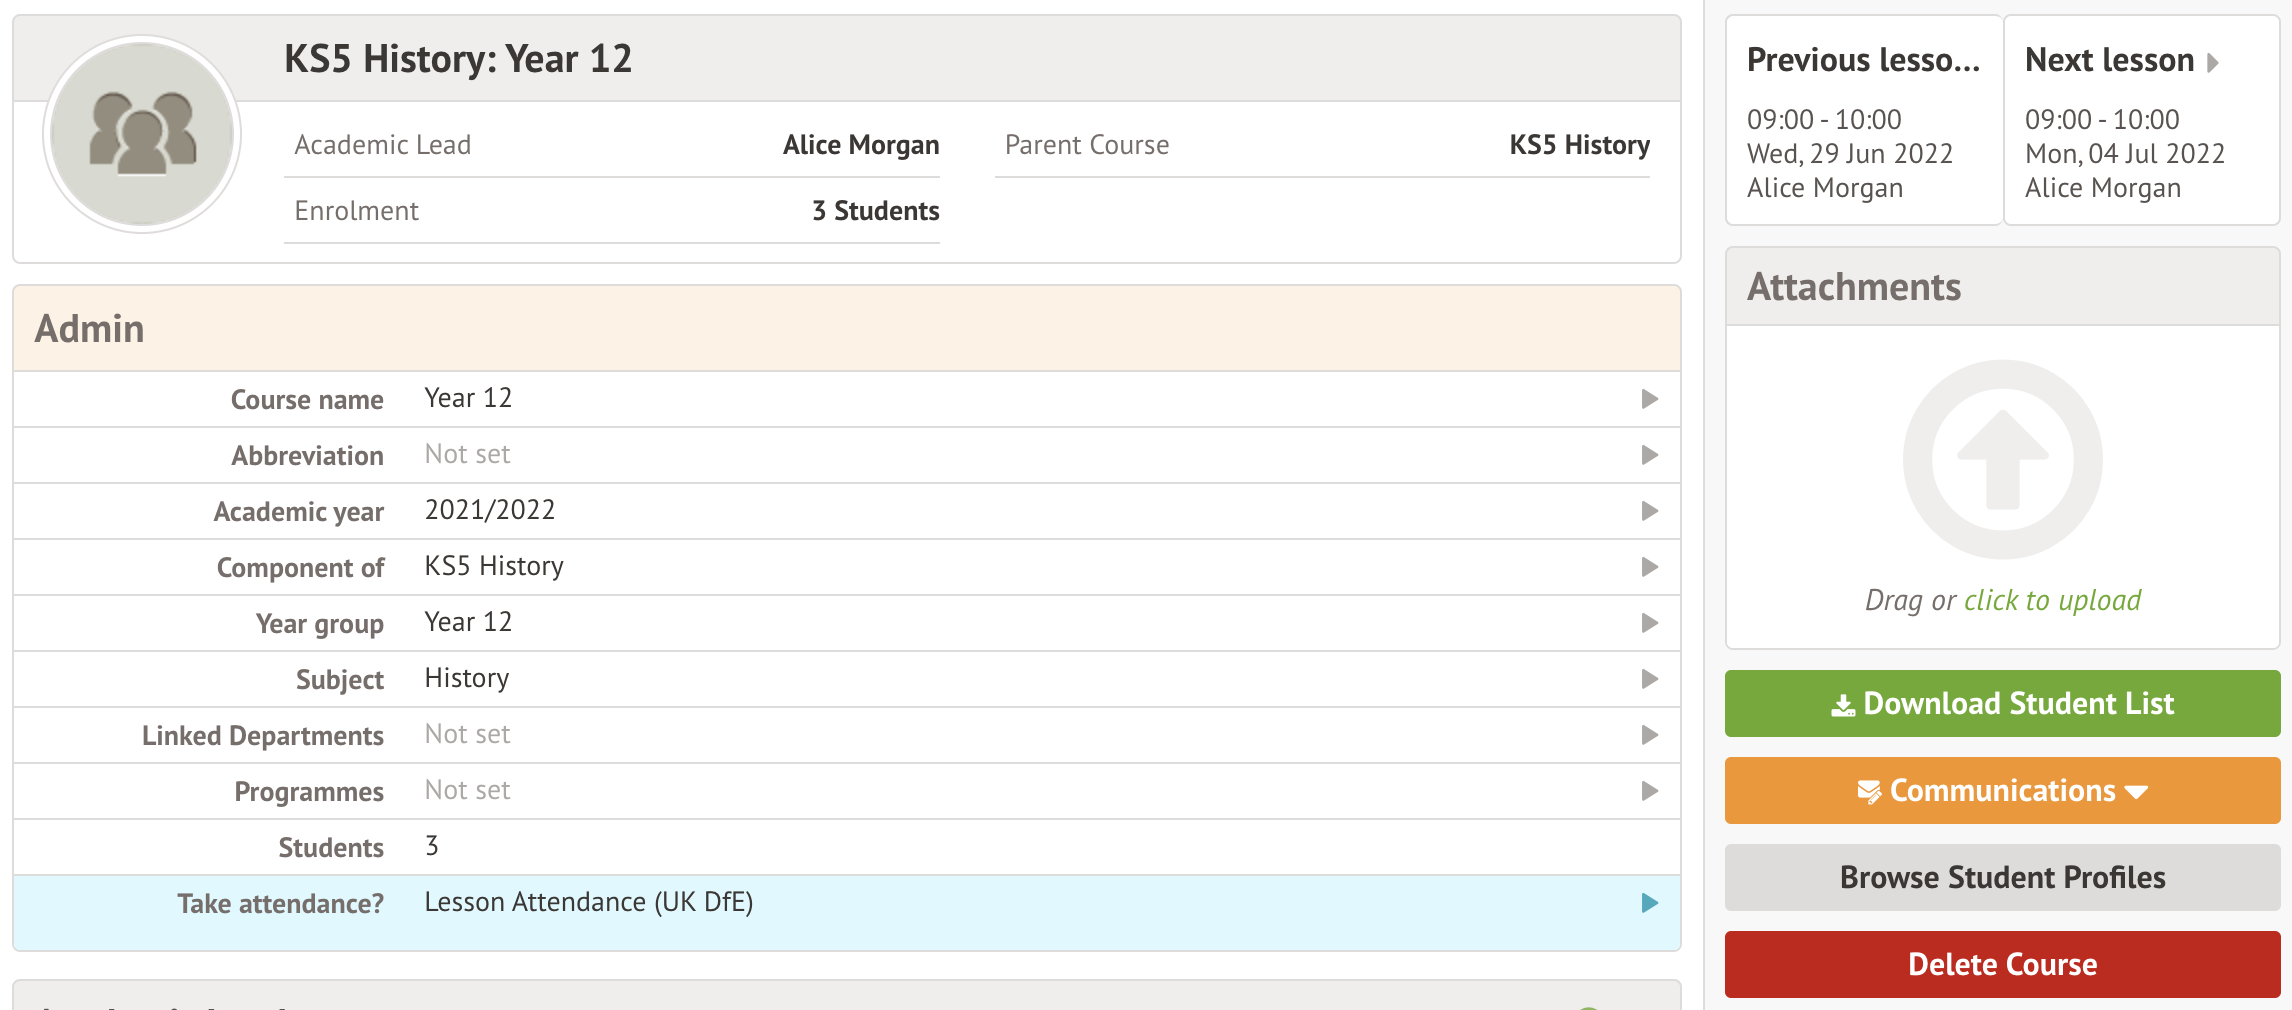The height and width of the screenshot is (1010, 2292).
Task: Click the envelope icon on Communications button
Action: (1868, 792)
